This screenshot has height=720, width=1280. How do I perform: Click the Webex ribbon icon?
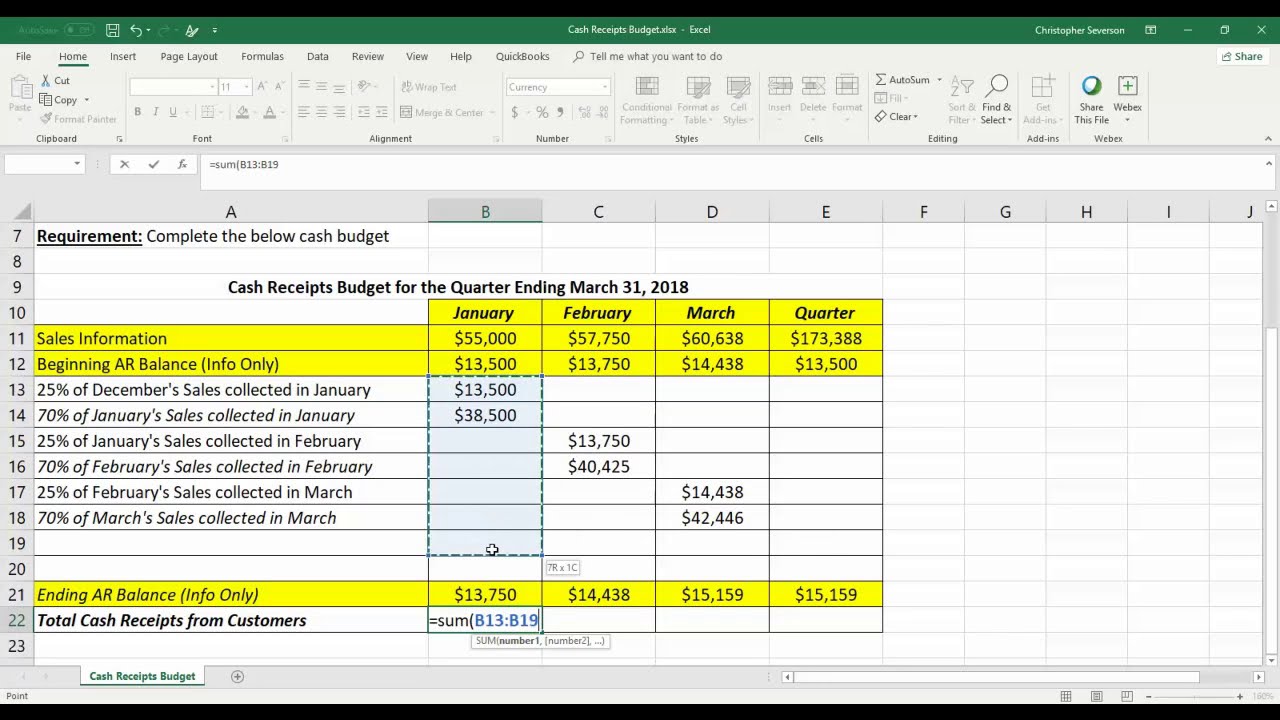(x=1127, y=87)
